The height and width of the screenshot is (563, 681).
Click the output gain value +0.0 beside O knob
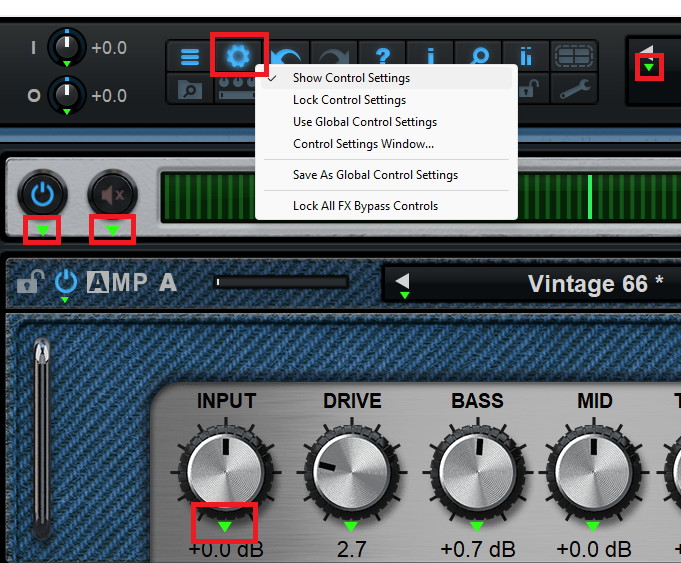pos(109,96)
